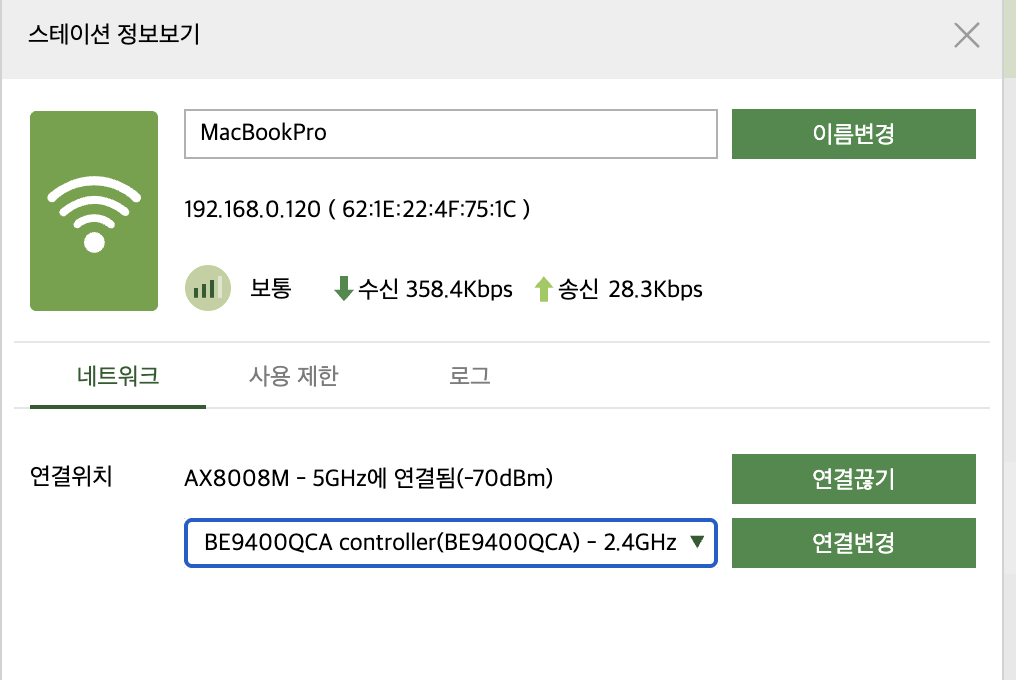Click the AX8008M 5GHz connection status text
1016x680 pixels.
point(369,478)
